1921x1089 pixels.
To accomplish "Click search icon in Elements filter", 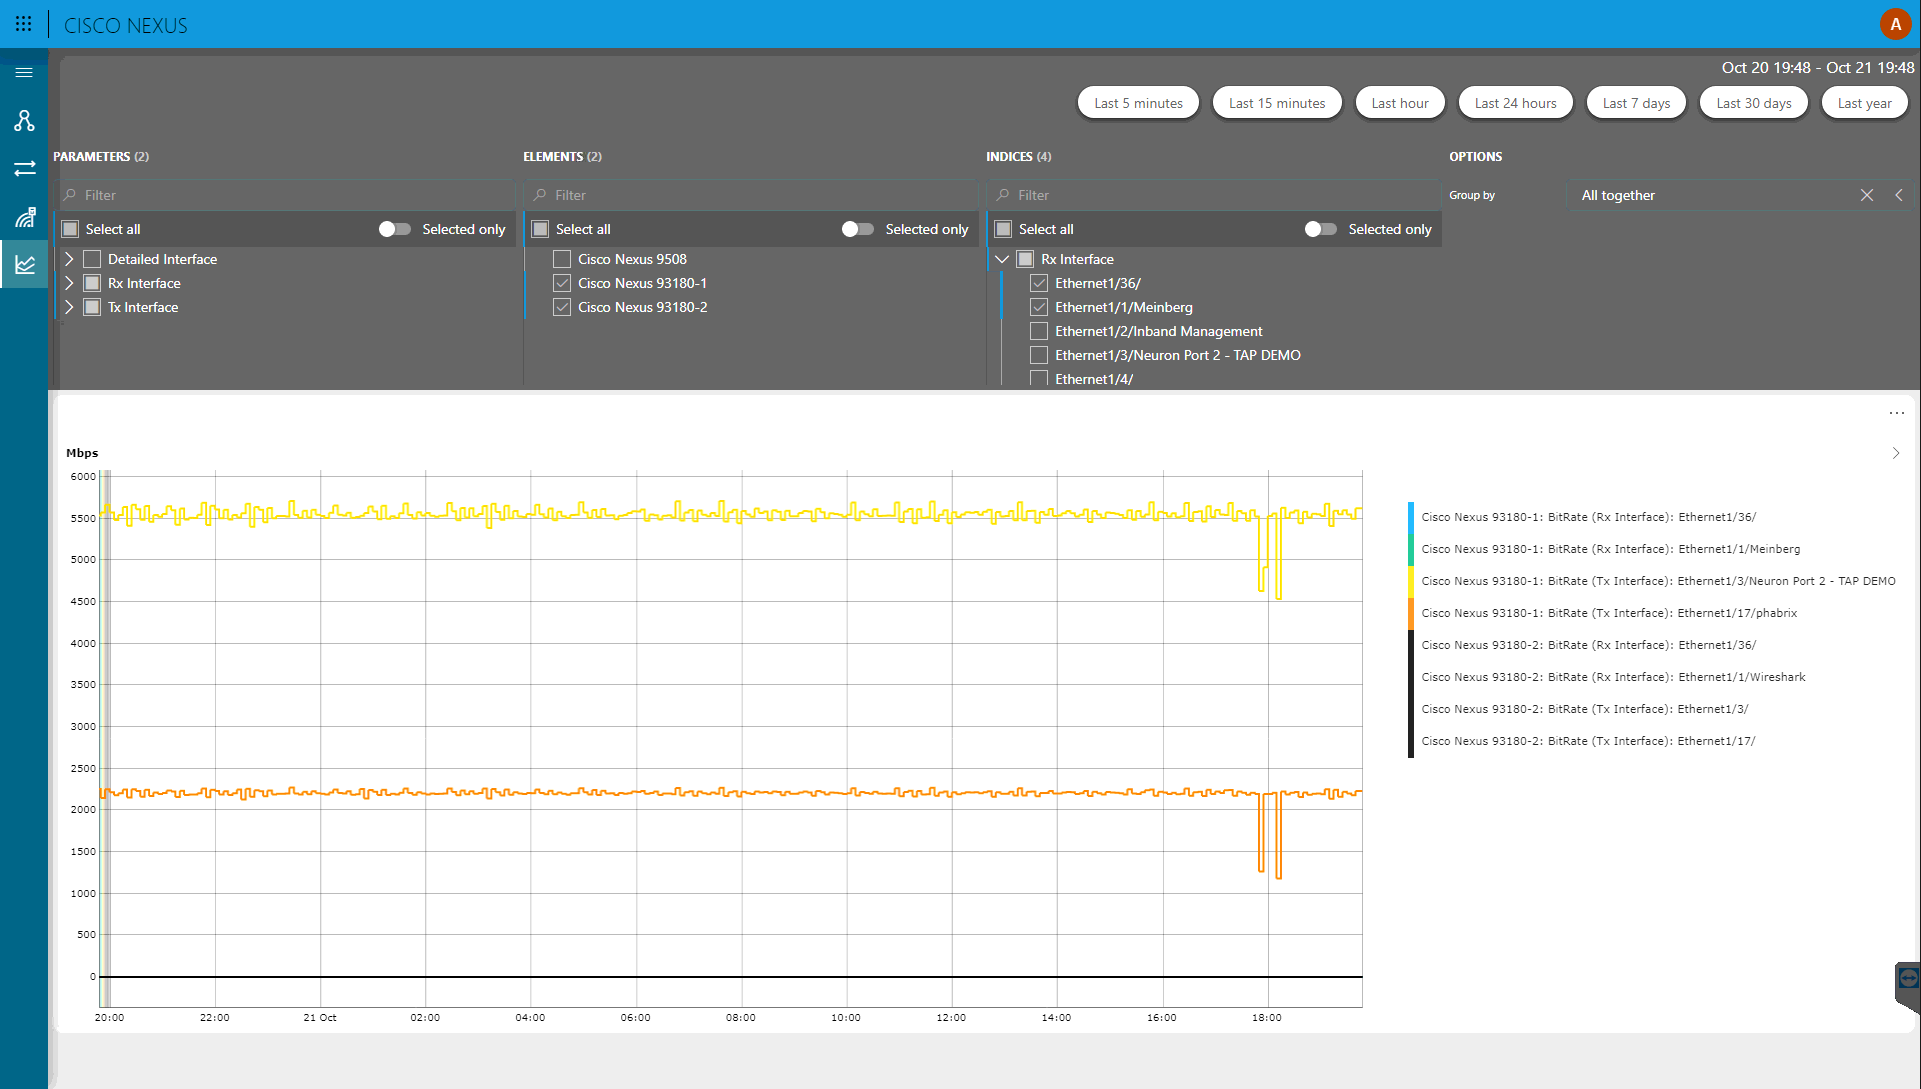I will [x=540, y=195].
